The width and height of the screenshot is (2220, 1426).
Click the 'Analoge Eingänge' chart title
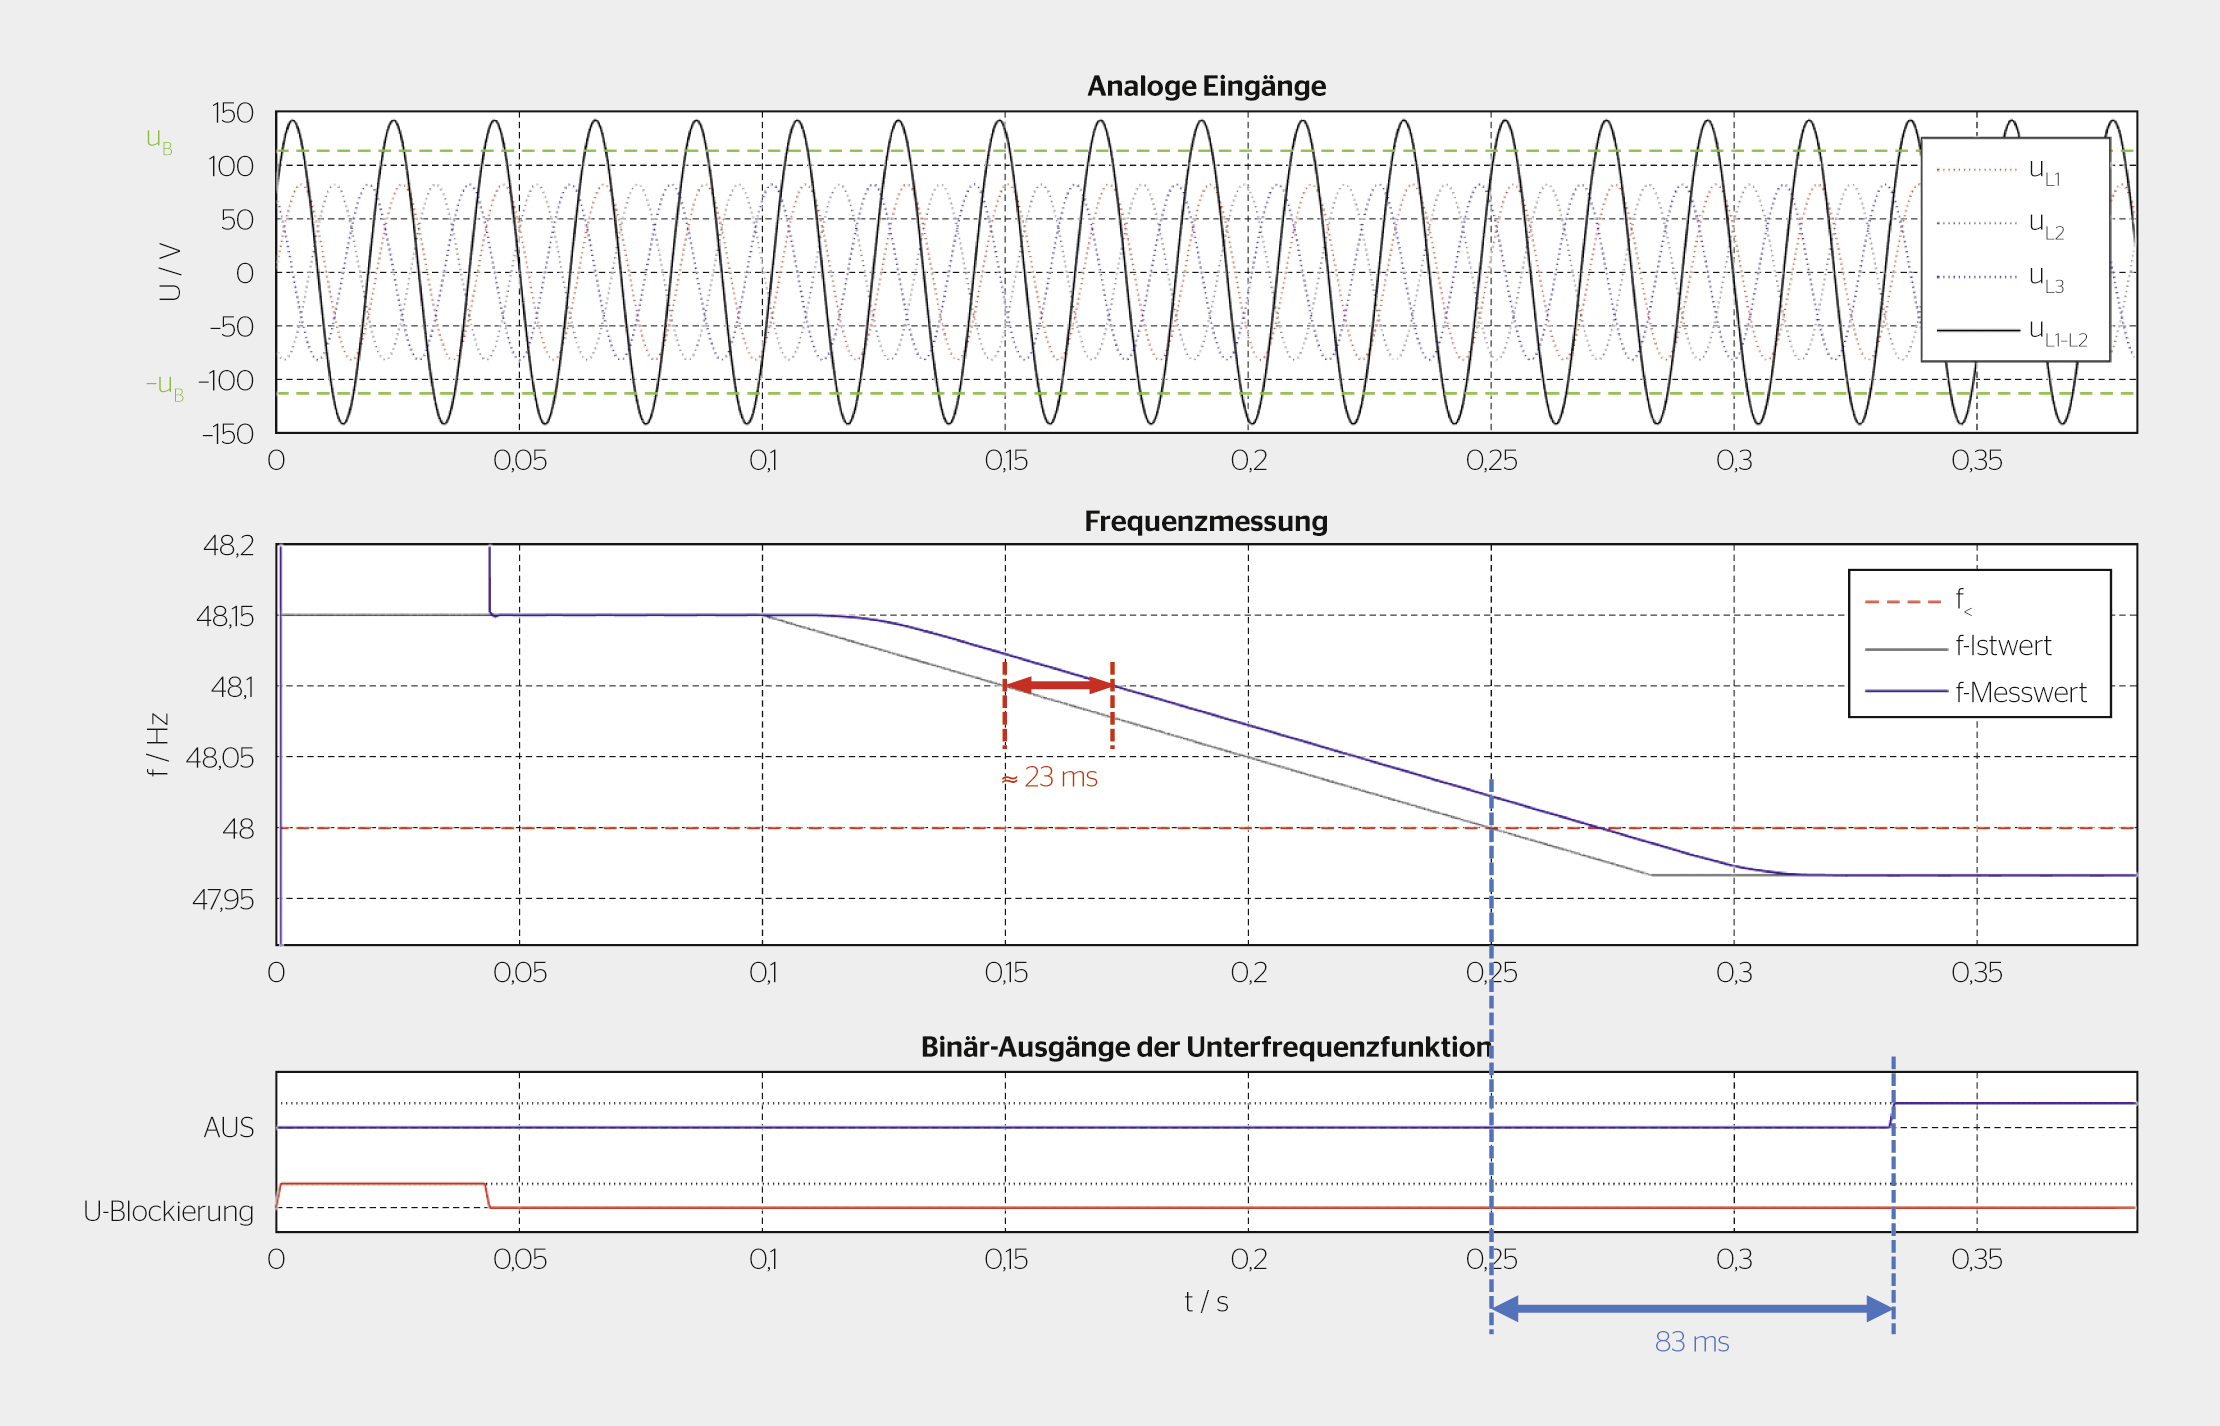(x=1206, y=86)
